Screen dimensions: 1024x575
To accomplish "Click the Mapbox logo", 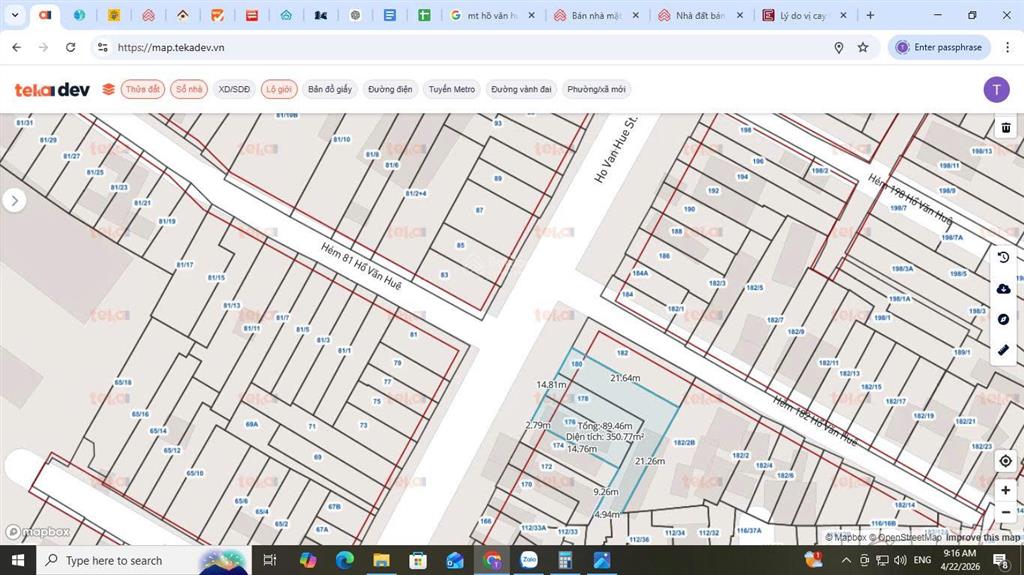I will [38, 532].
